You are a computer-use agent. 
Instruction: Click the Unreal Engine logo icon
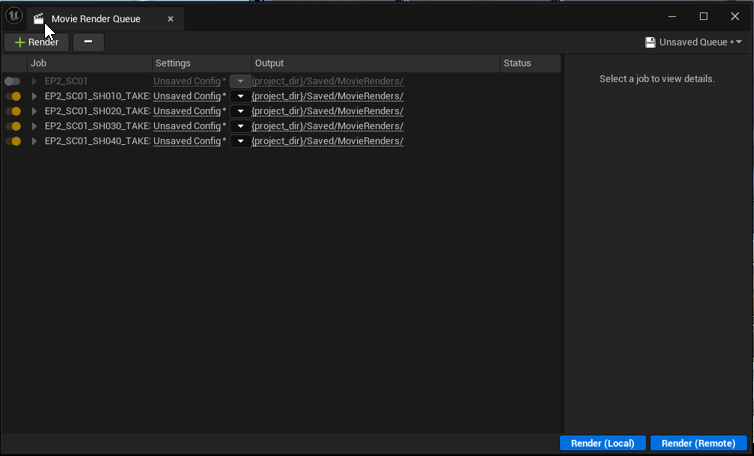[14, 17]
